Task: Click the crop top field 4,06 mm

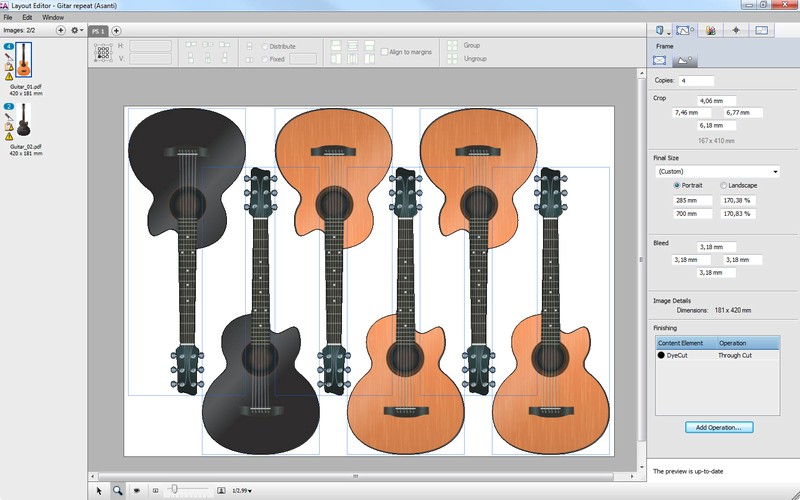Action: coord(716,101)
